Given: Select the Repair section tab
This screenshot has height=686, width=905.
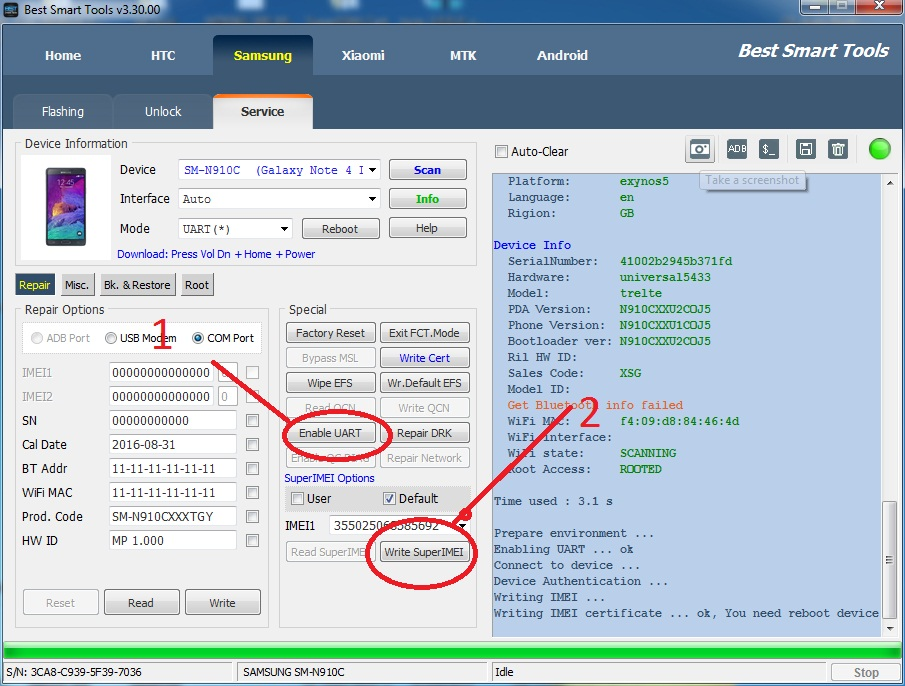Looking at the screenshot, I should (35, 285).
